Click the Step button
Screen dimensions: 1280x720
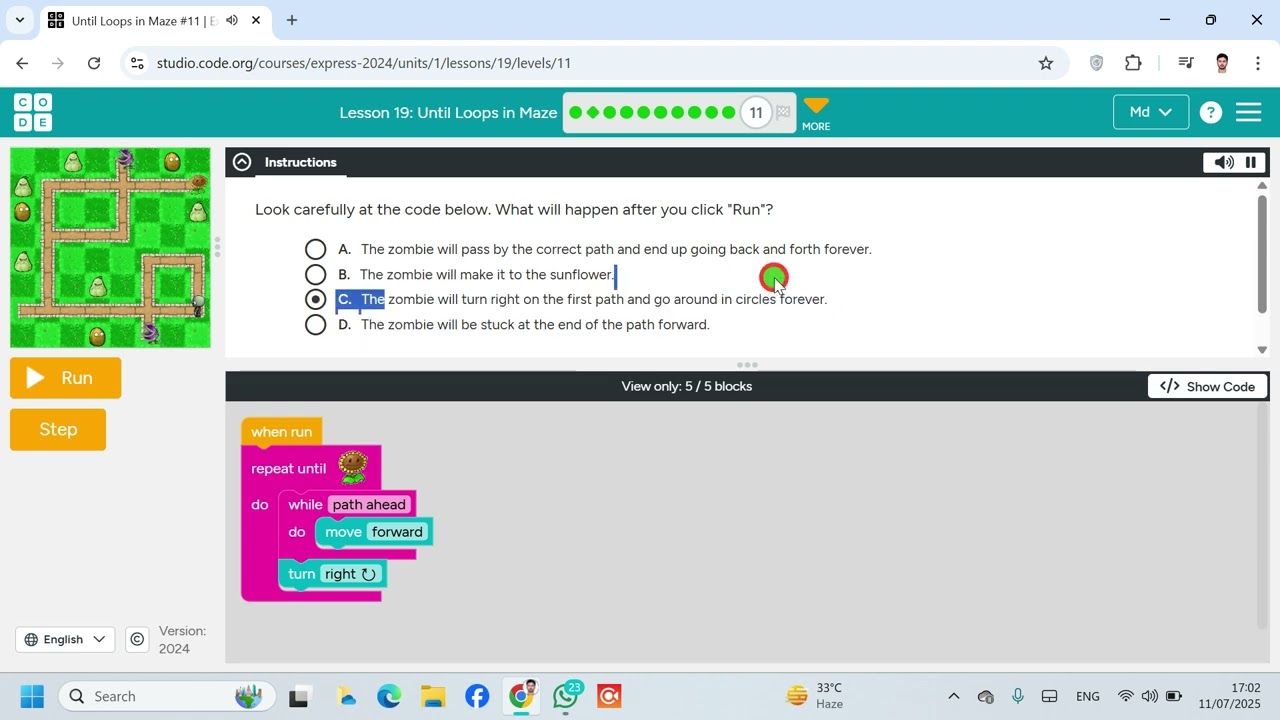tap(58, 429)
